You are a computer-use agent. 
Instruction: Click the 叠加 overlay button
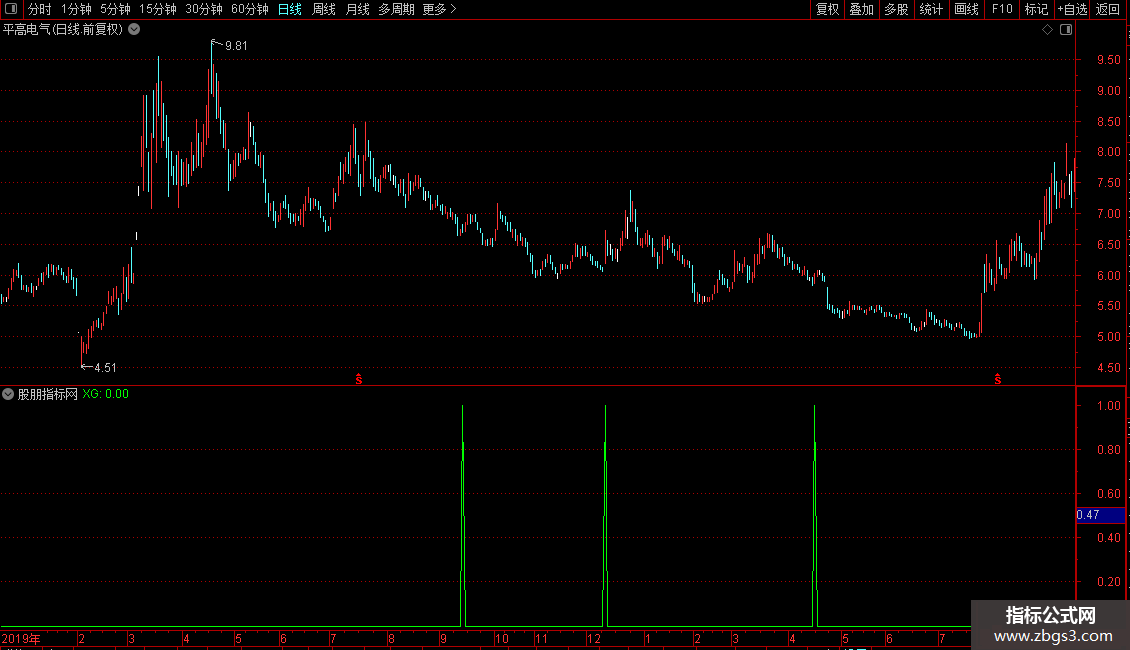[861, 9]
